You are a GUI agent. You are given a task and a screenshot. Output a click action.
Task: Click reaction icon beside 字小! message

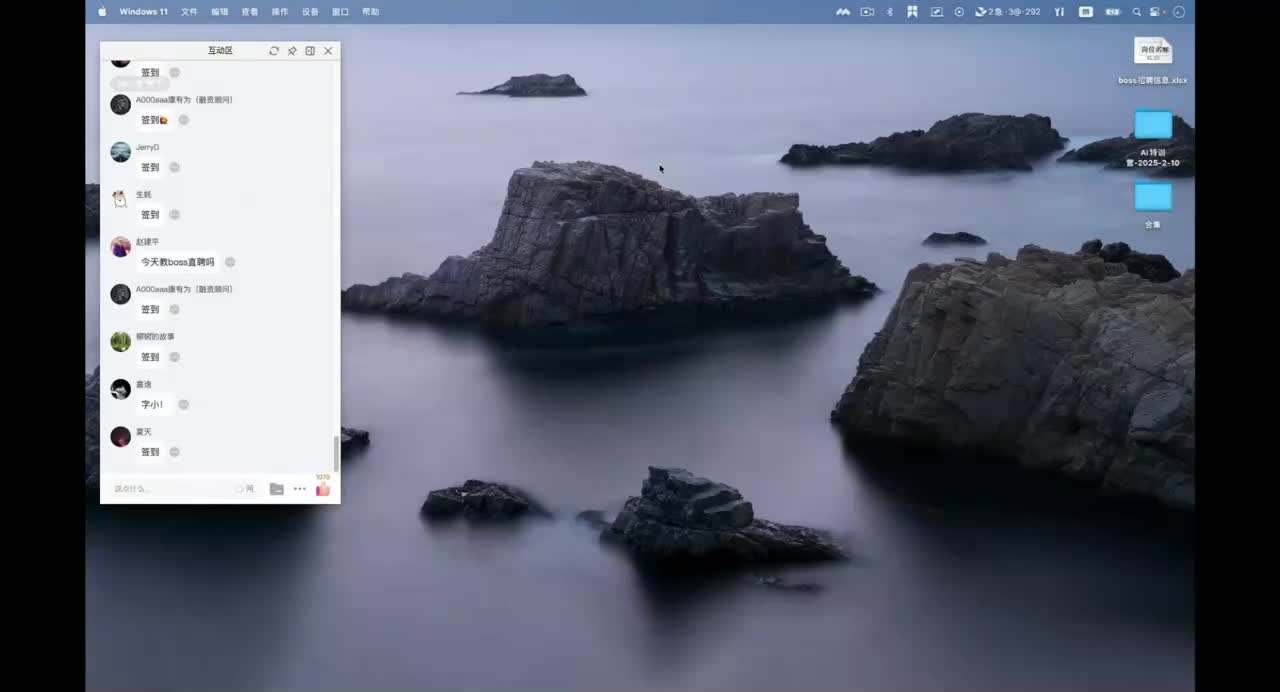[183, 405]
